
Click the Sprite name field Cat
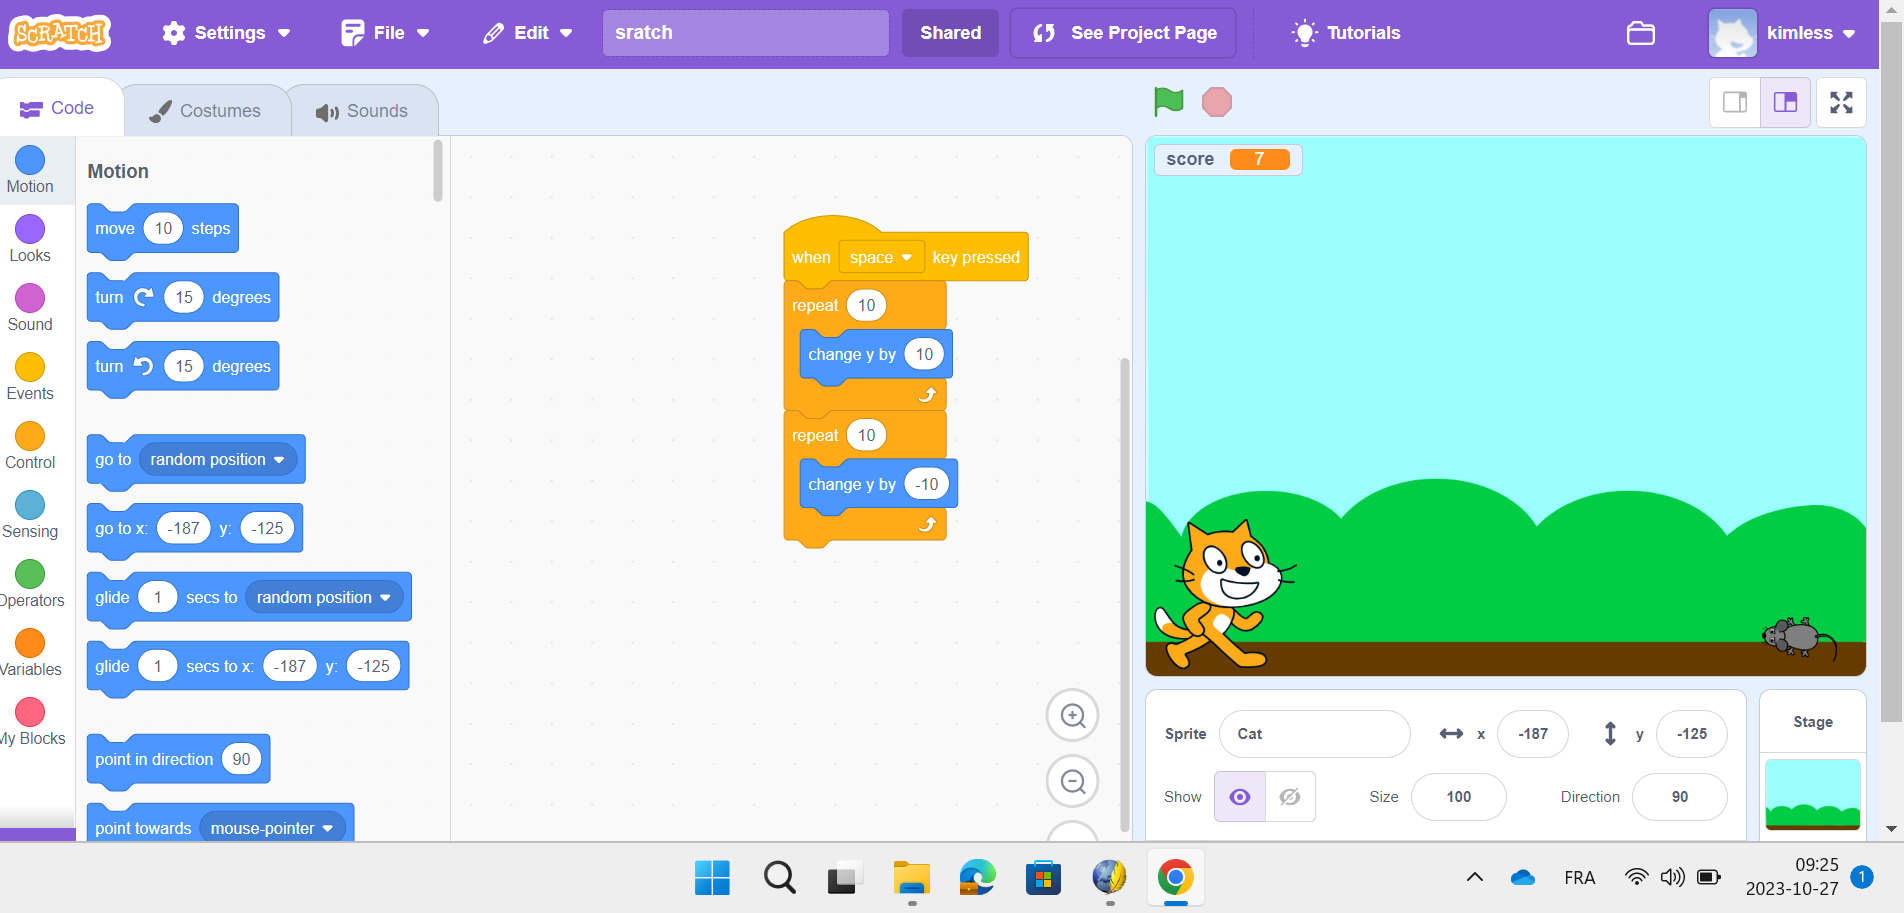tap(1314, 734)
